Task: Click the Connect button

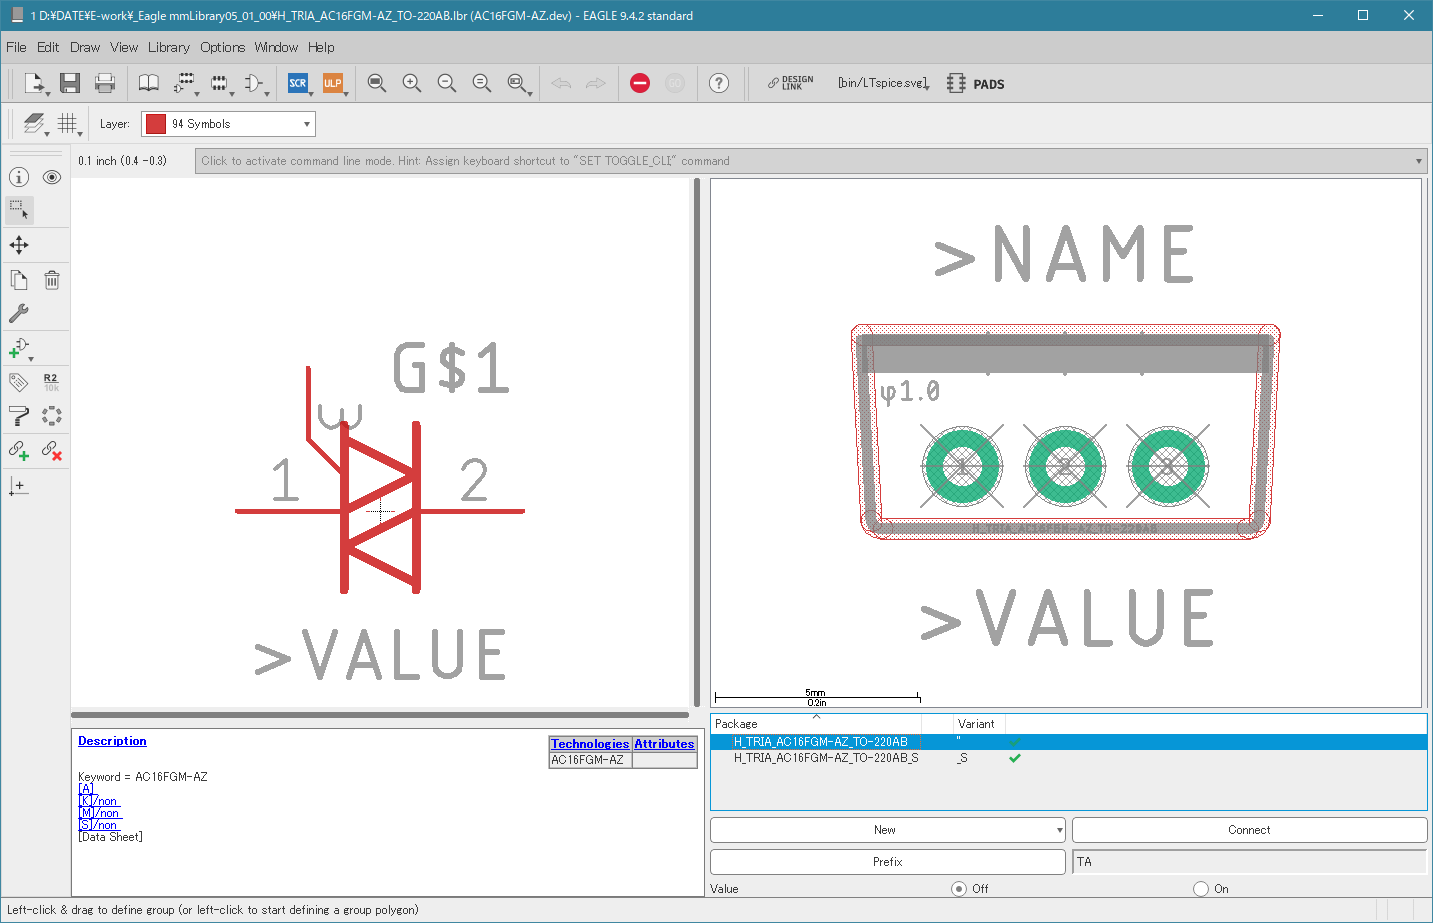Action: (1249, 830)
